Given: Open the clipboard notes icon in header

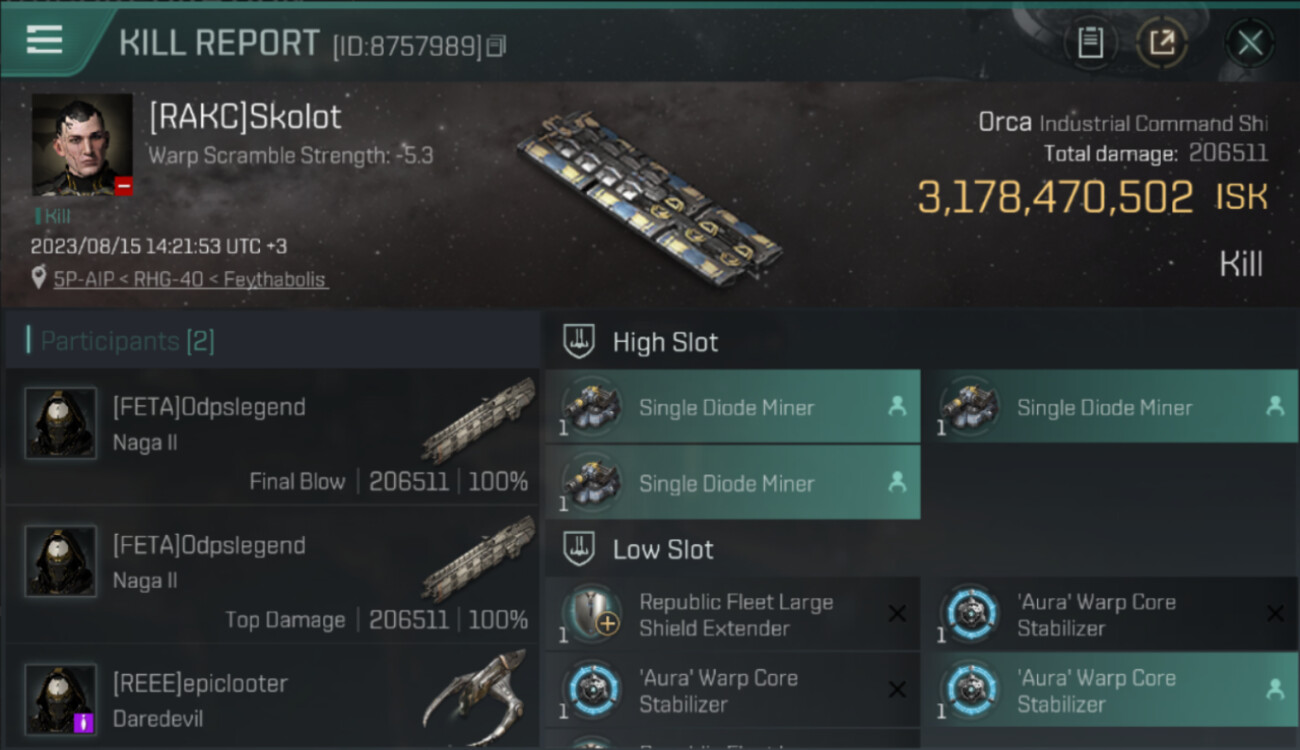Looking at the screenshot, I should click(x=1091, y=43).
